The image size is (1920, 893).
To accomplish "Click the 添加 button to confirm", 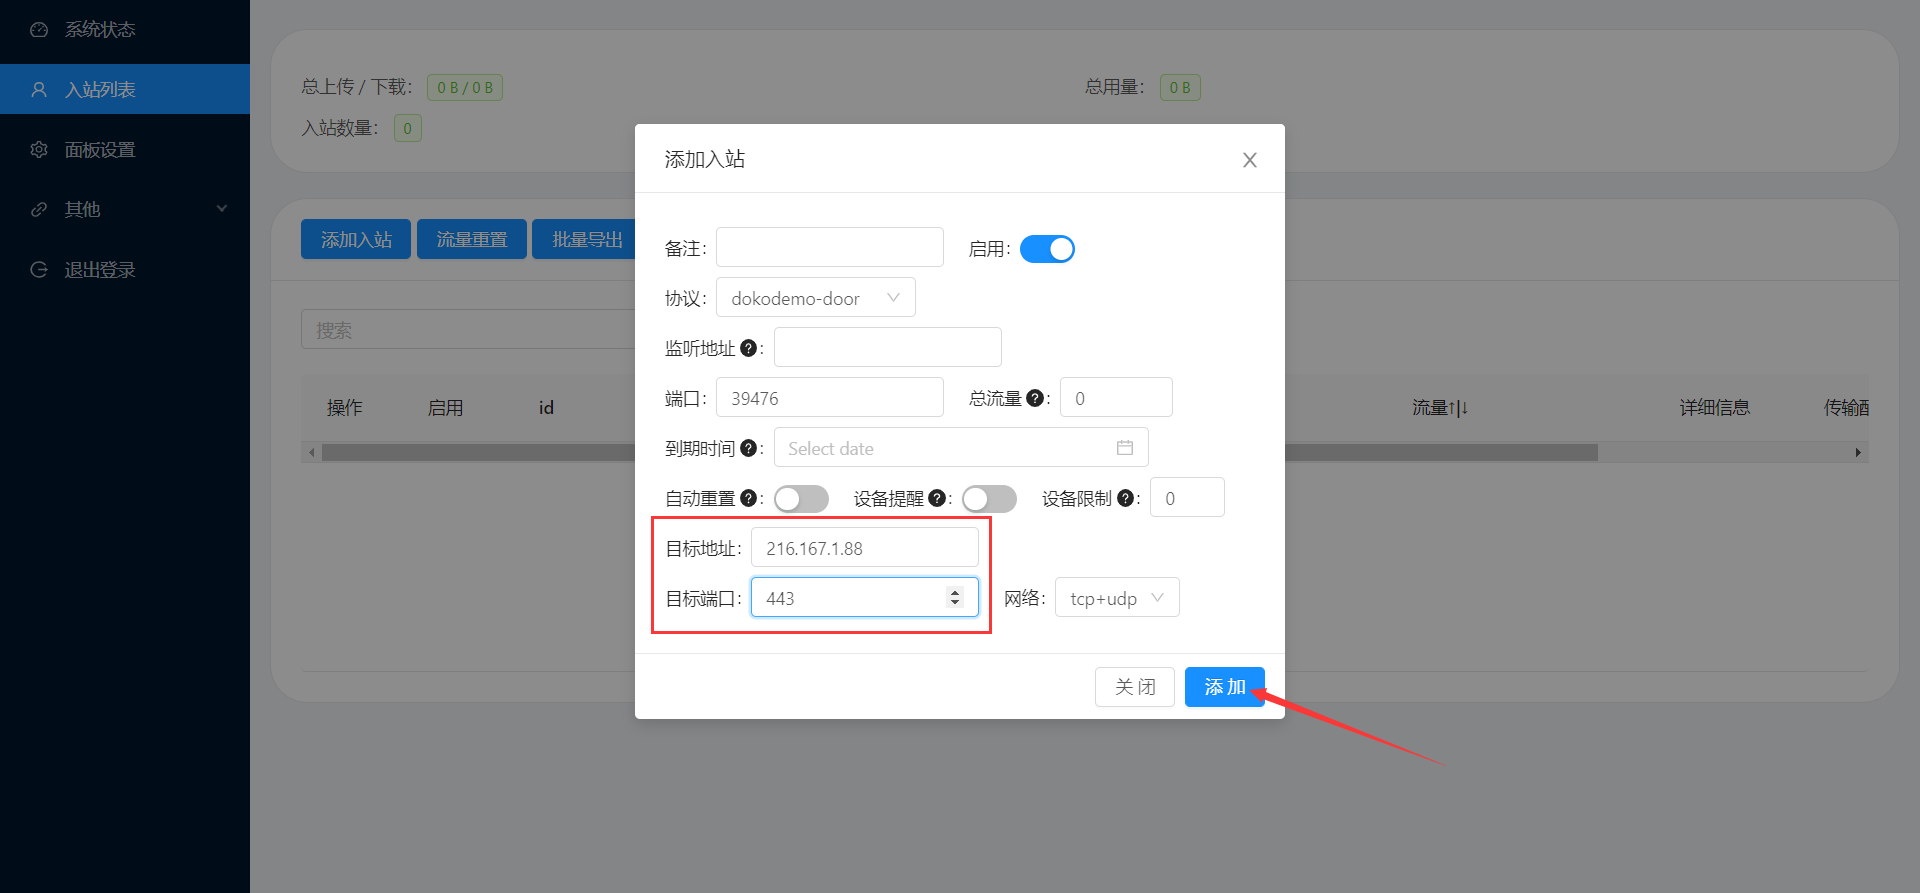I will point(1224,687).
